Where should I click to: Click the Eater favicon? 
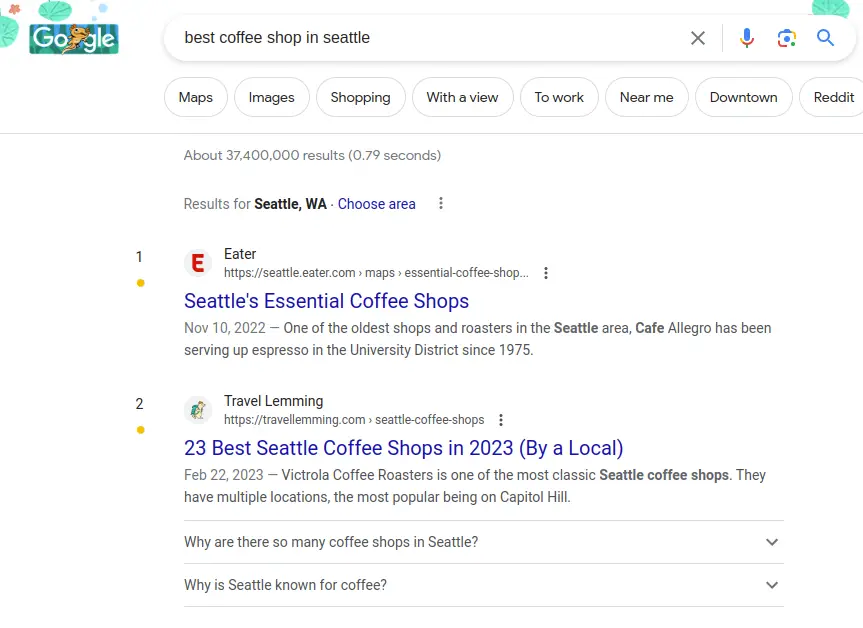198,263
